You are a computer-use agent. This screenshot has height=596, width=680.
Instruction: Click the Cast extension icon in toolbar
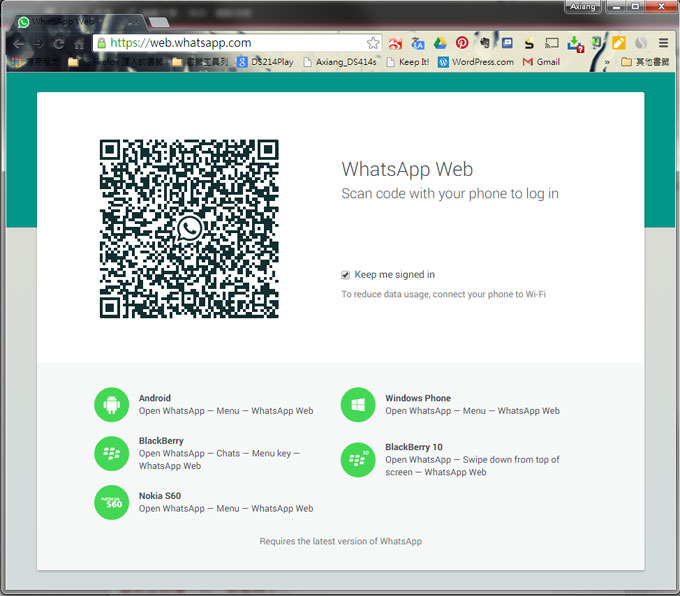pos(551,43)
